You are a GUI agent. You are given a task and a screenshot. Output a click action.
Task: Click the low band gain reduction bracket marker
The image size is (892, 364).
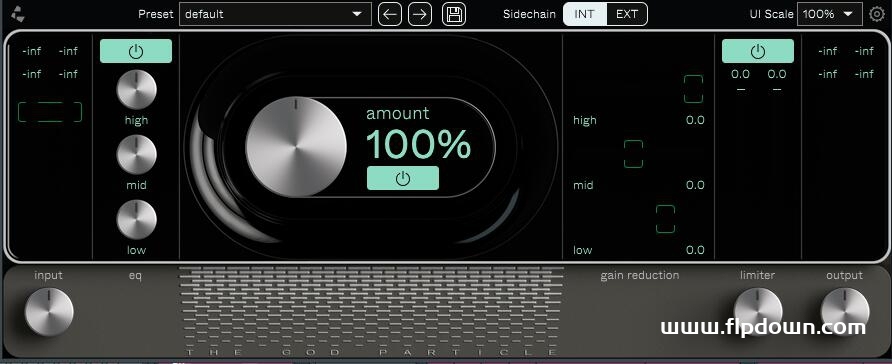coord(665,219)
